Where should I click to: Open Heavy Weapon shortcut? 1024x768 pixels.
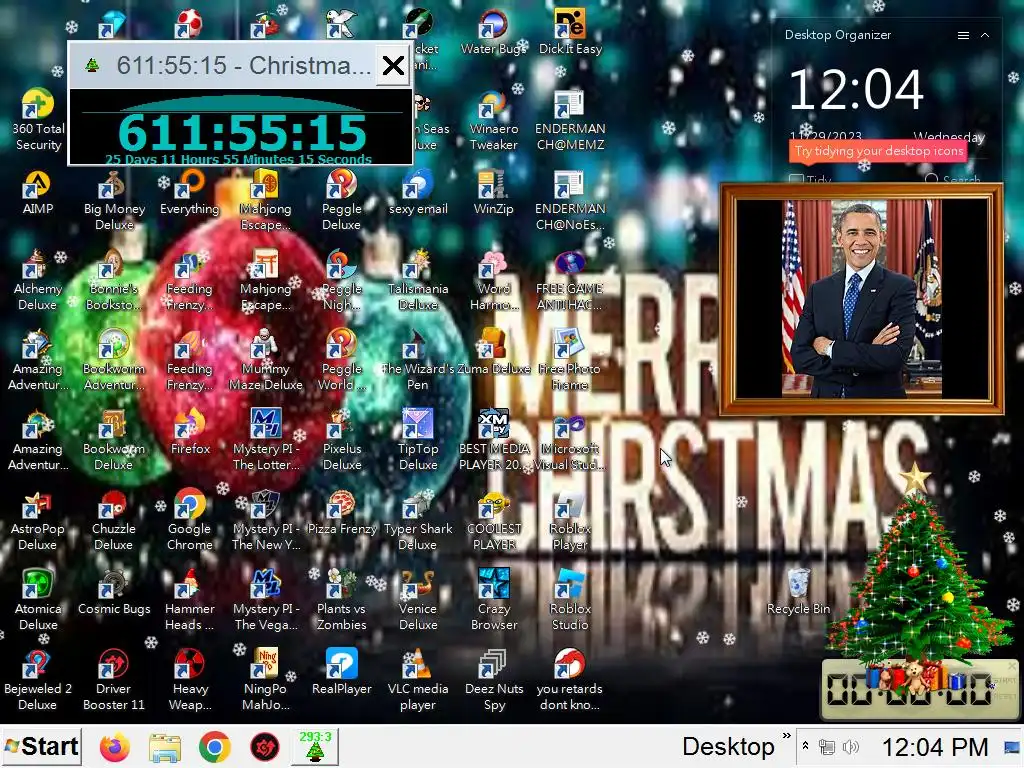[189, 680]
